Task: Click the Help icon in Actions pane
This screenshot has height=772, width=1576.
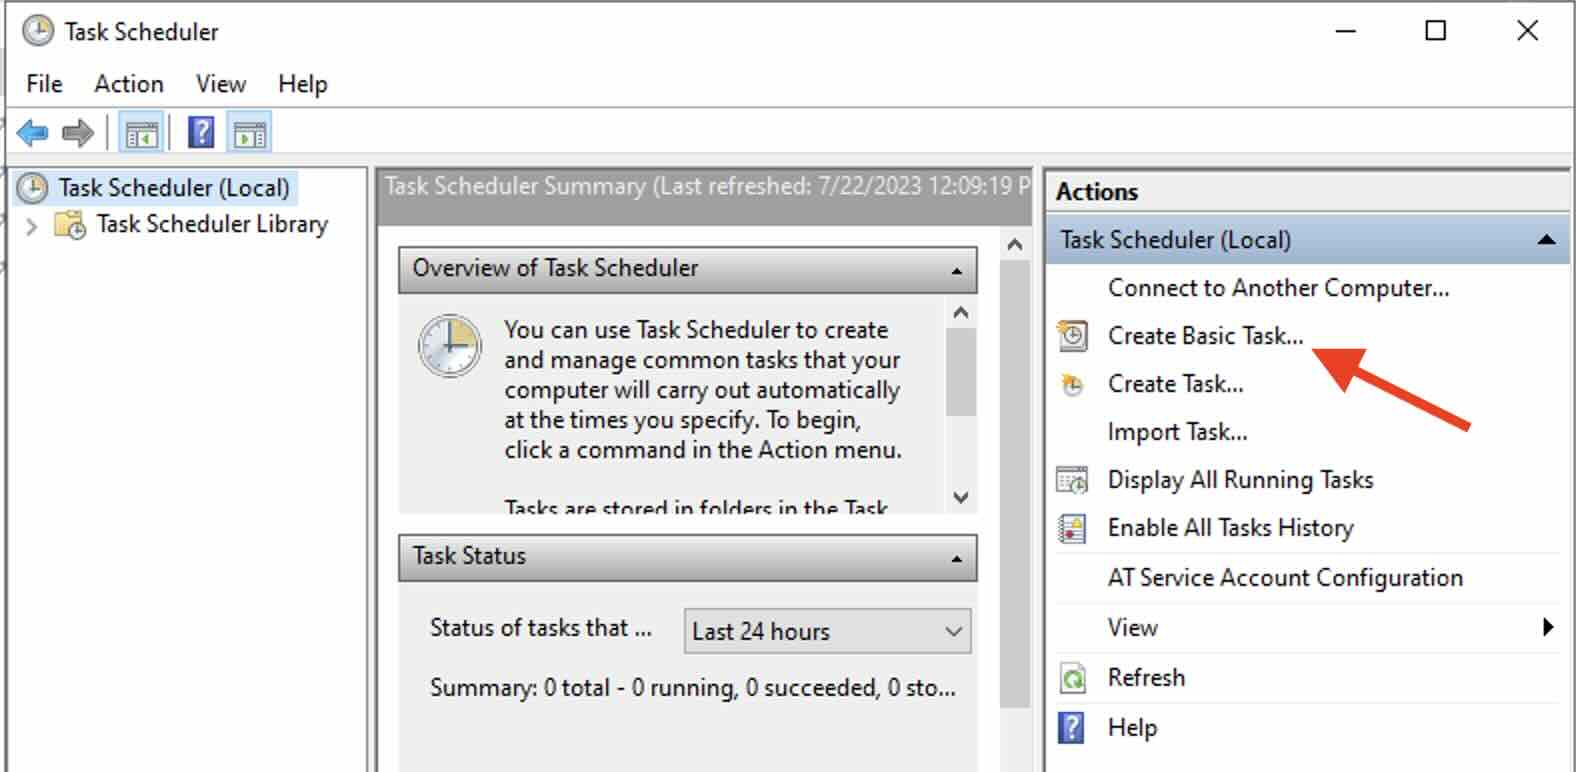Action: click(x=1073, y=728)
